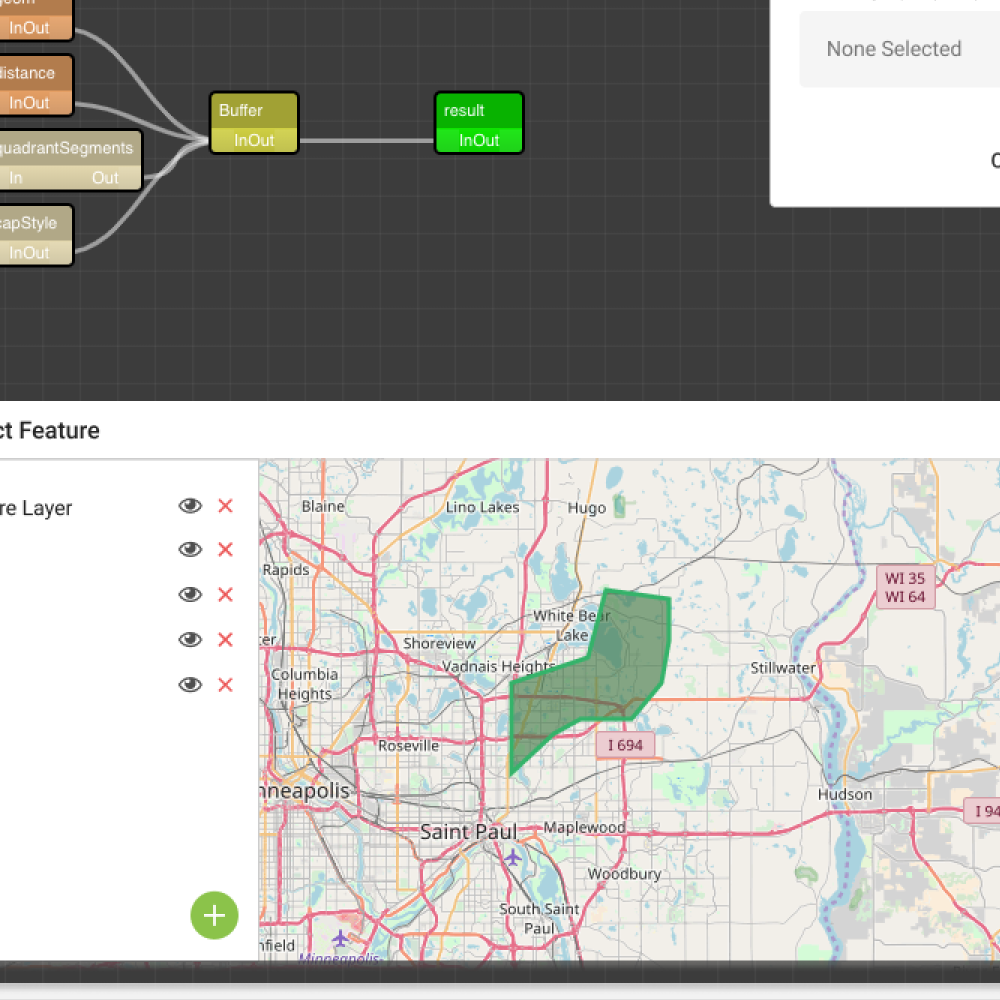Click the InOut port on the Buffer node

click(x=253, y=140)
